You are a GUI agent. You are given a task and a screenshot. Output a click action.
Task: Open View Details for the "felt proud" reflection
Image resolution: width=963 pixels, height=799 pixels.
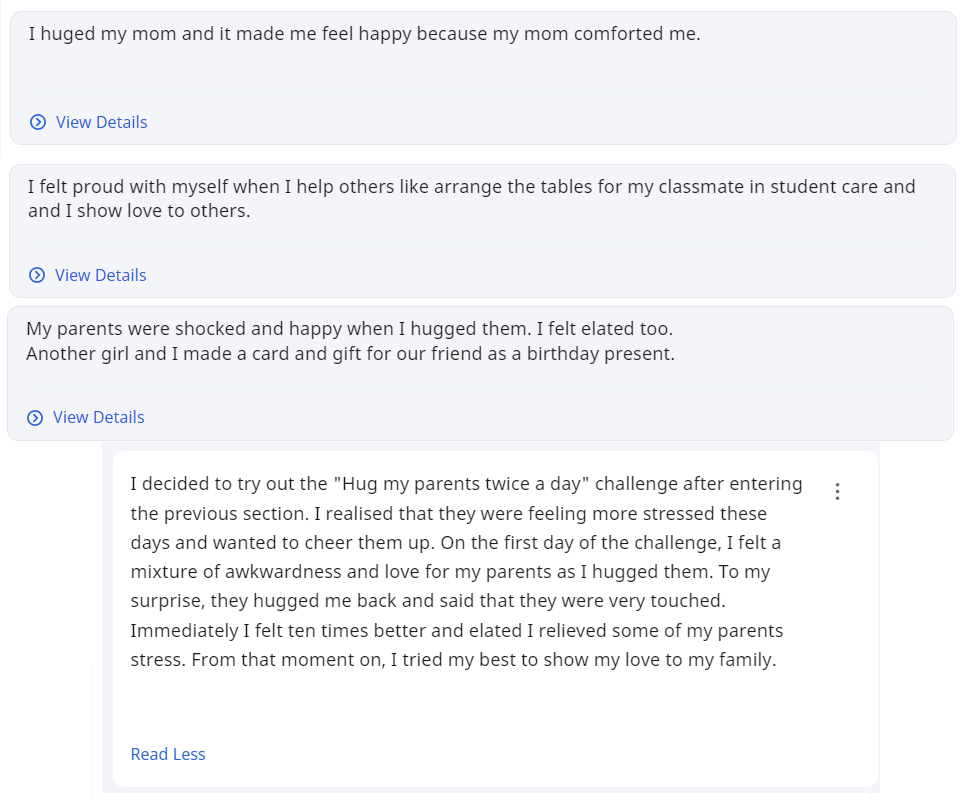click(100, 275)
